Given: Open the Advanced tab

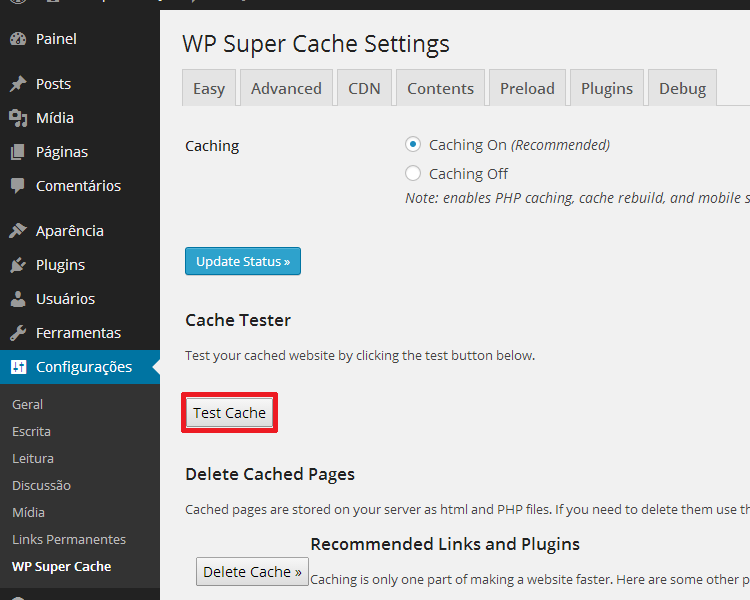Looking at the screenshot, I should 287,88.
